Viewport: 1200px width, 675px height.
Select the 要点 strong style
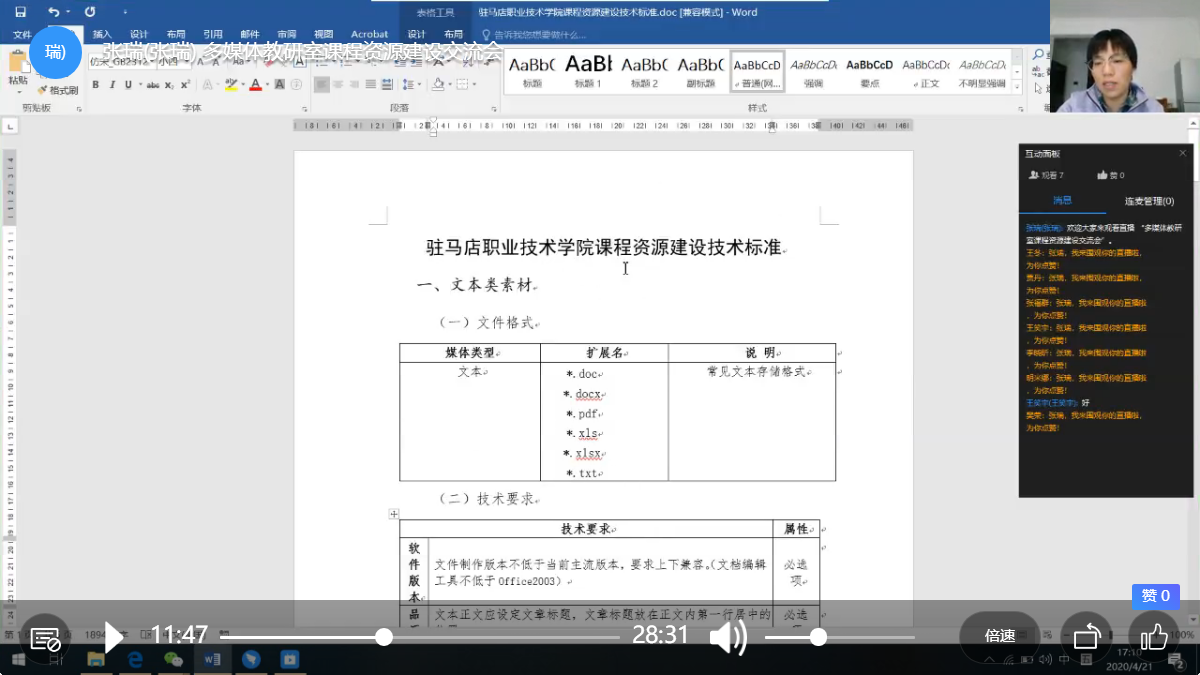tap(869, 71)
